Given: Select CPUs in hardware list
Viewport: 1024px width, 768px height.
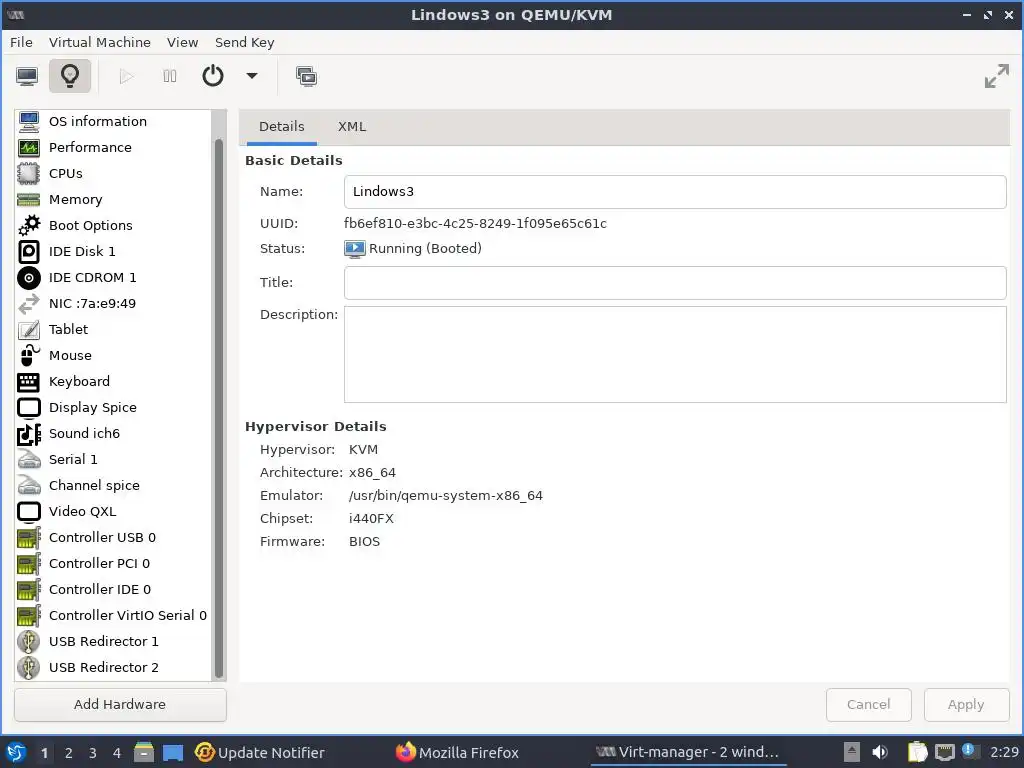Looking at the screenshot, I should [x=113, y=174].
